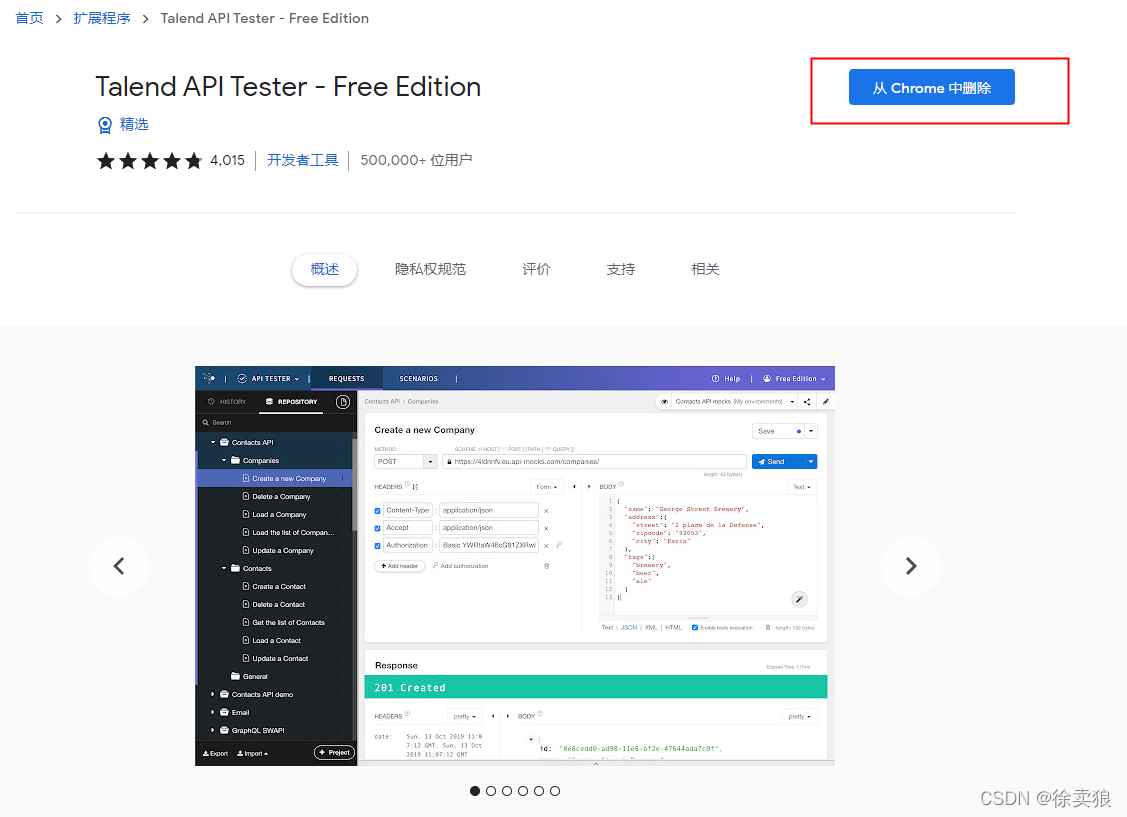Screen dimensions: 1127x817
Task: Click the 从 Chrome 中删除 button
Action: [931, 88]
